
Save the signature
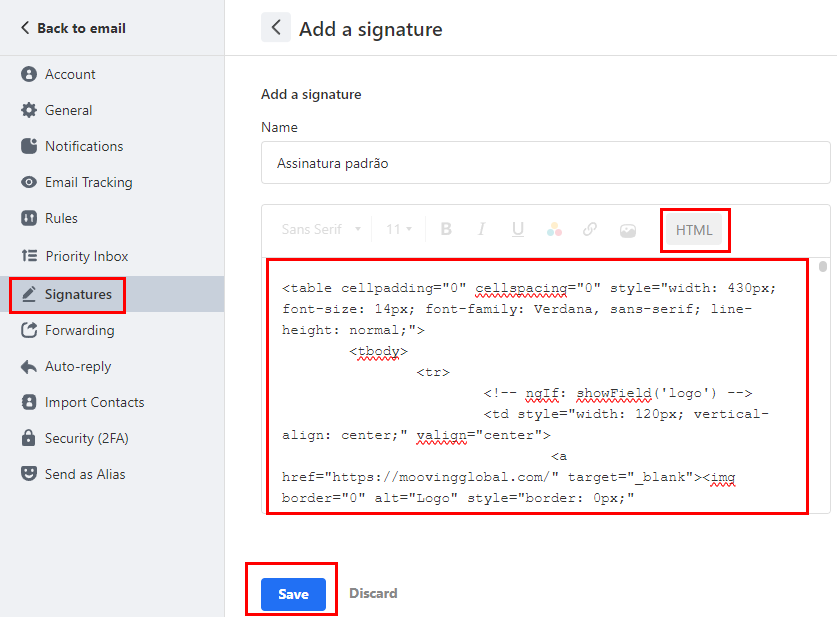[293, 594]
